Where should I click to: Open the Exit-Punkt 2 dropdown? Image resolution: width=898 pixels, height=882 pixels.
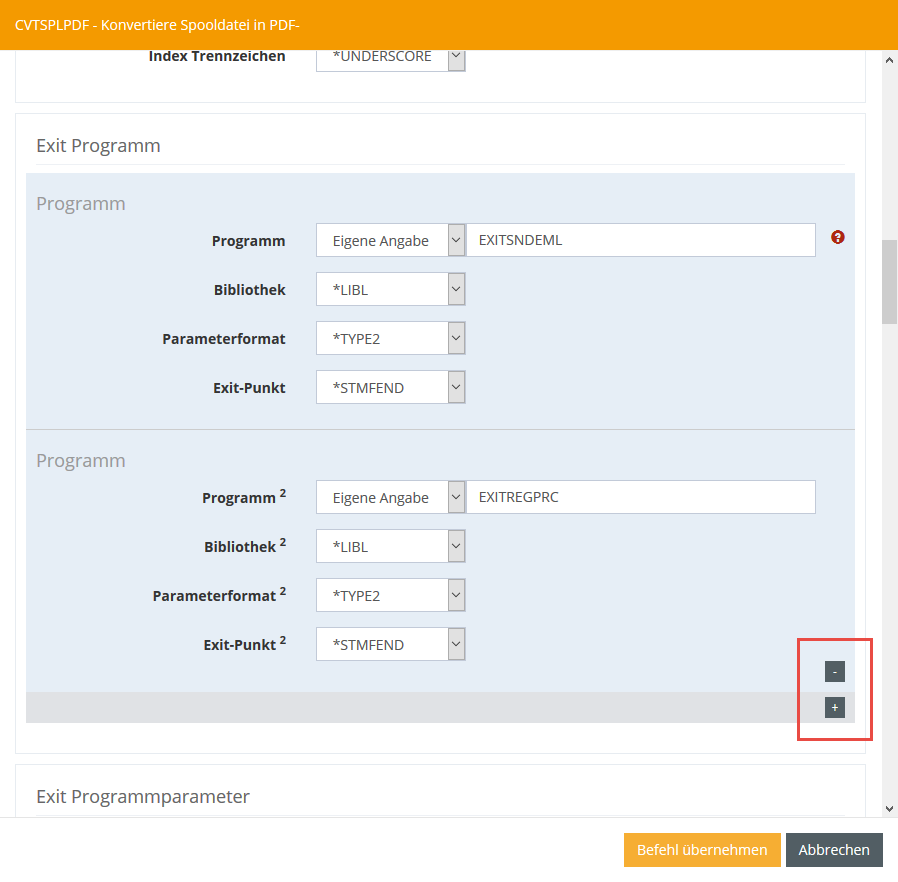pyautogui.click(x=391, y=645)
